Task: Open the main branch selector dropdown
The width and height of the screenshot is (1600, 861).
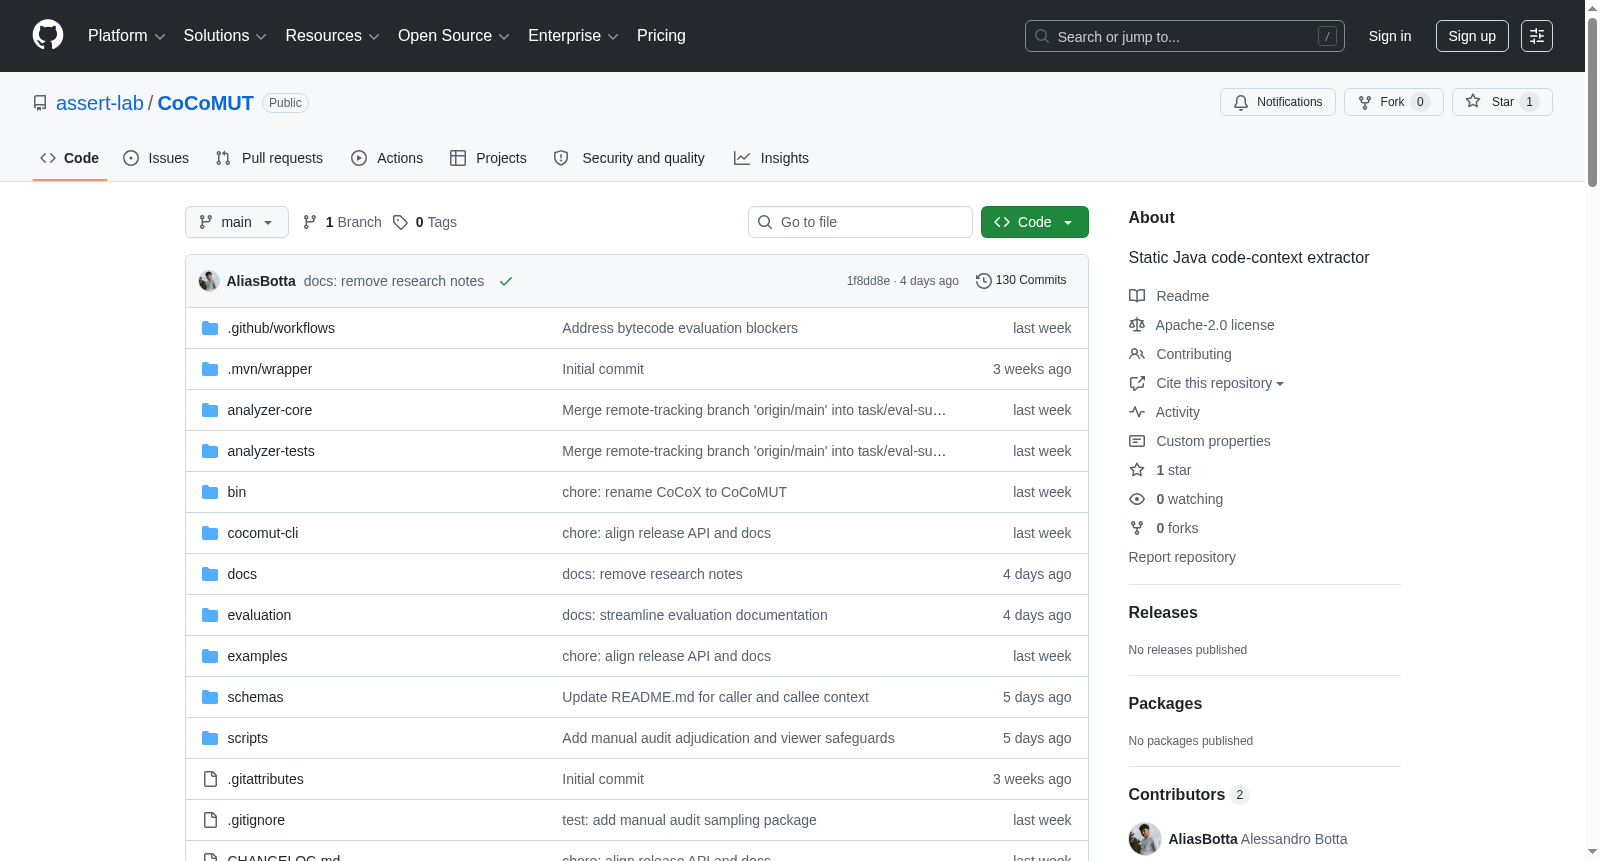Action: click(237, 222)
